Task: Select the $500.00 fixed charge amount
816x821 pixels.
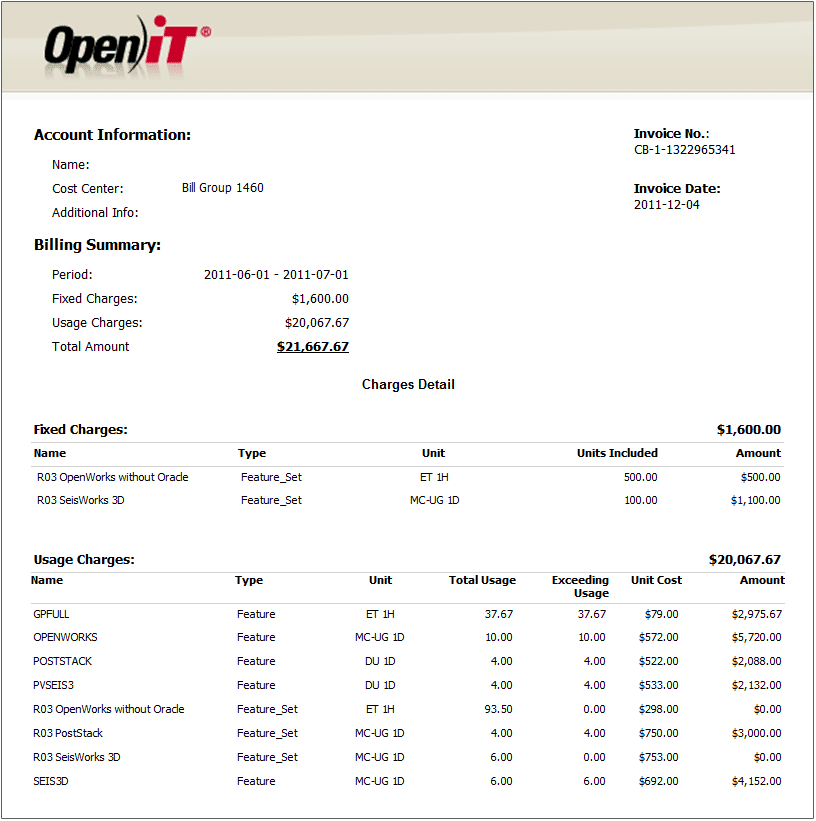Action: pos(760,477)
